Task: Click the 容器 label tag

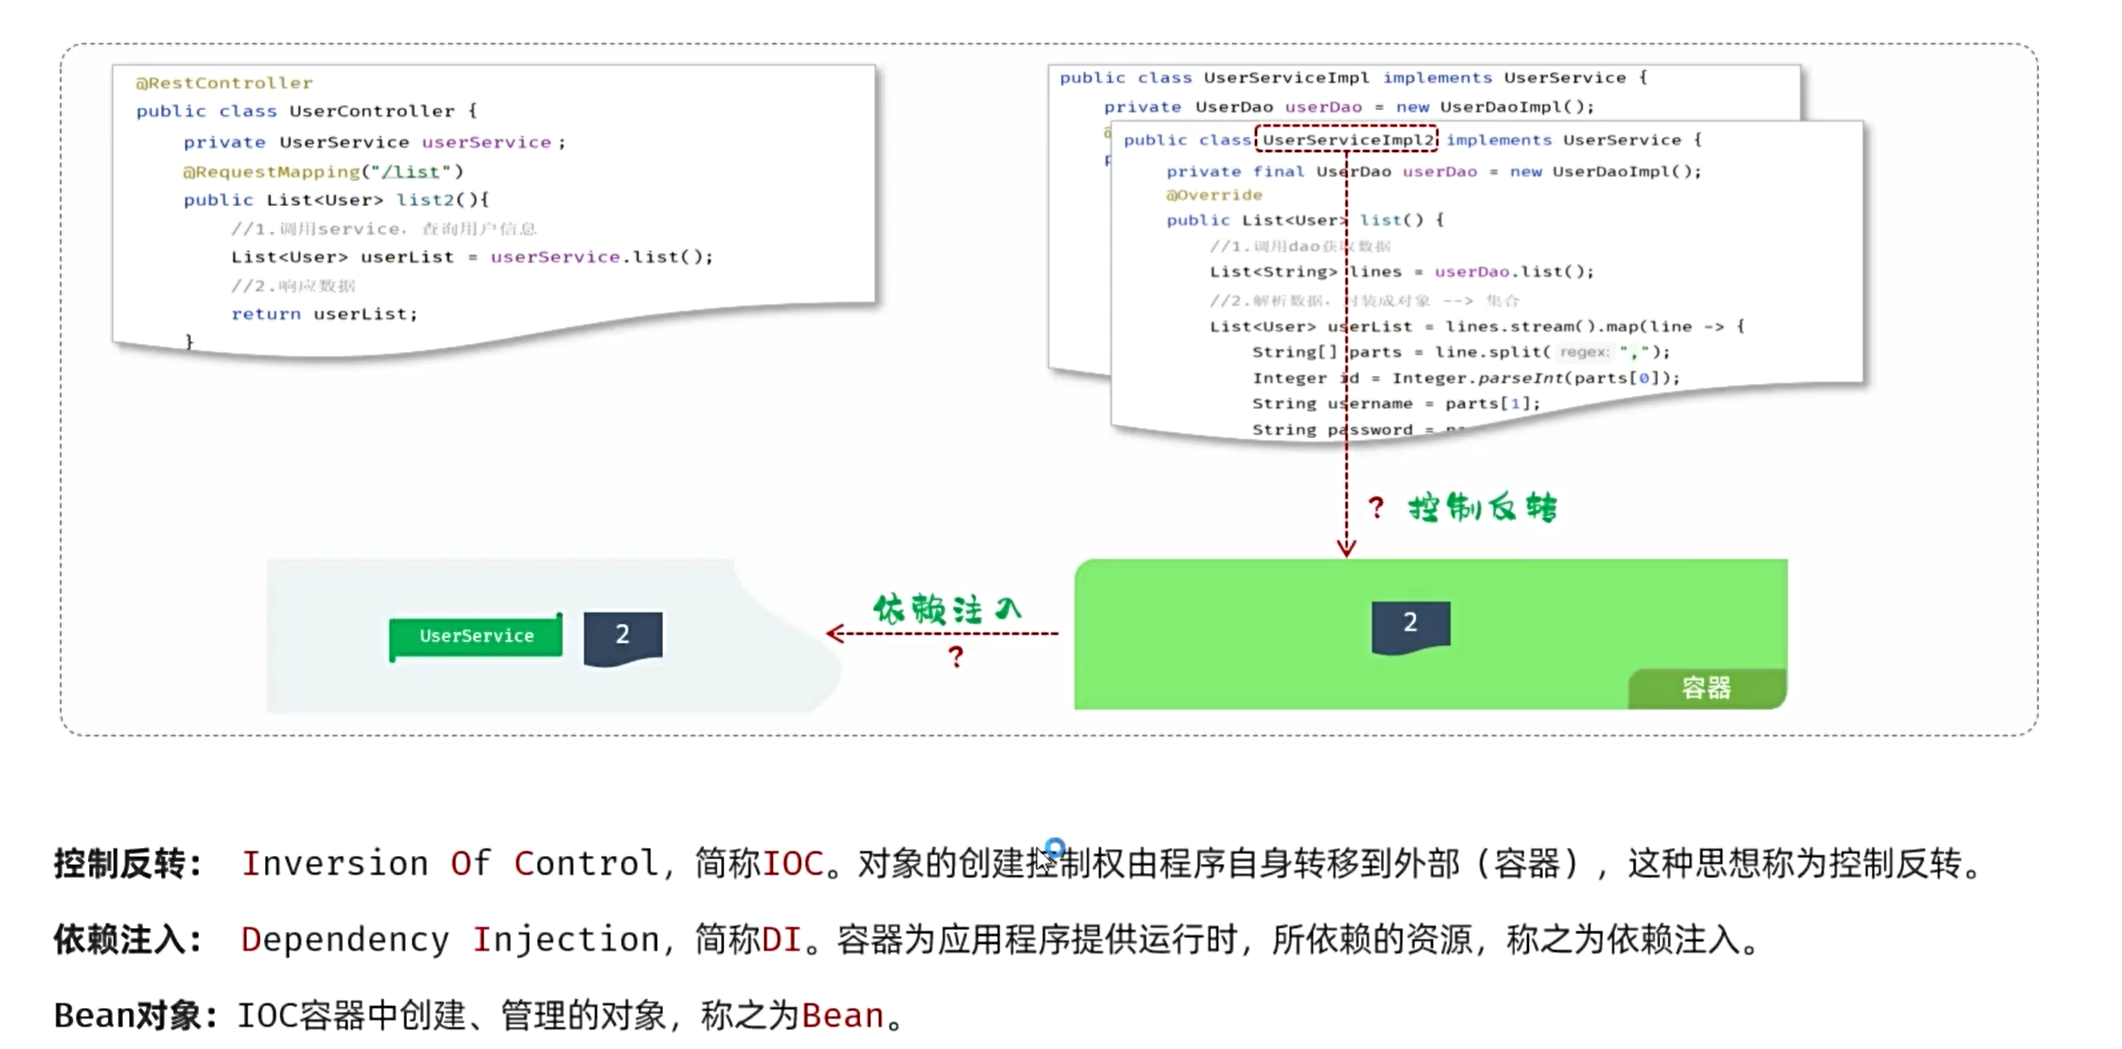Action: [x=1706, y=688]
